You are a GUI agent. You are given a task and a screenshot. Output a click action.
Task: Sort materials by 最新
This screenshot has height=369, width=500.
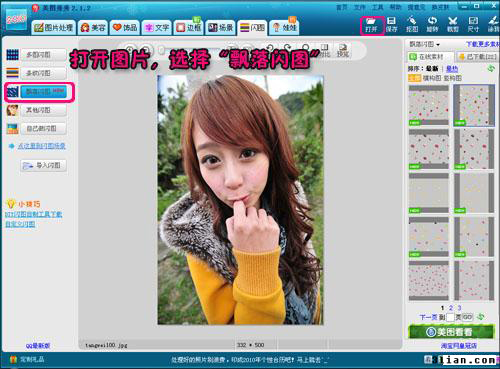[432, 69]
